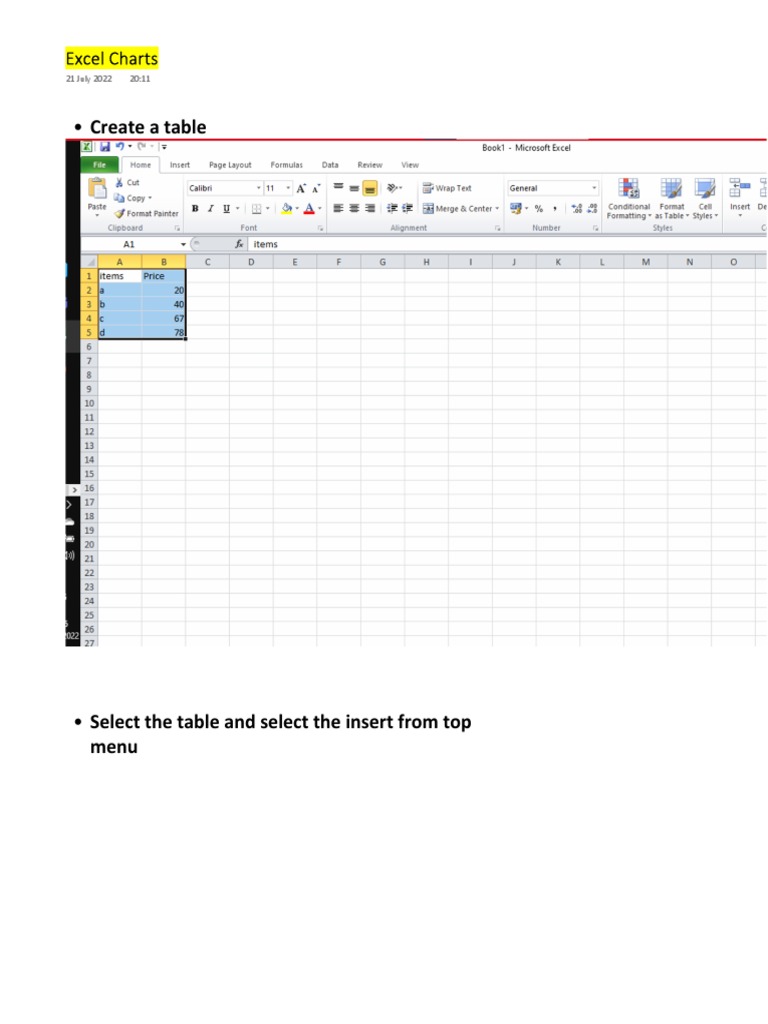The height and width of the screenshot is (1024, 768).
Task: Select column C header
Action: 207,262
